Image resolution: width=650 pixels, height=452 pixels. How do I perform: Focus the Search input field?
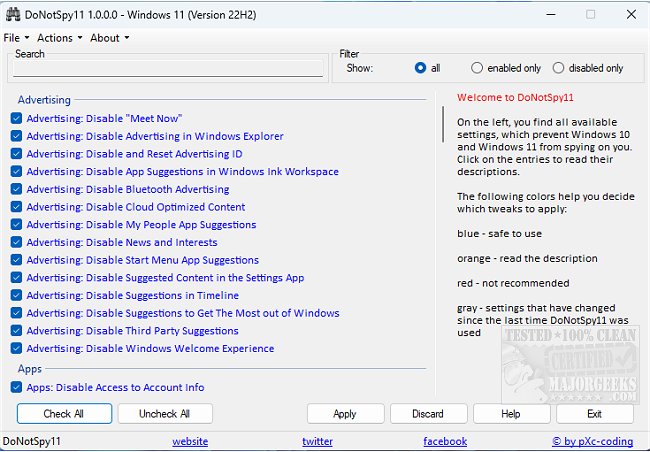[168, 69]
